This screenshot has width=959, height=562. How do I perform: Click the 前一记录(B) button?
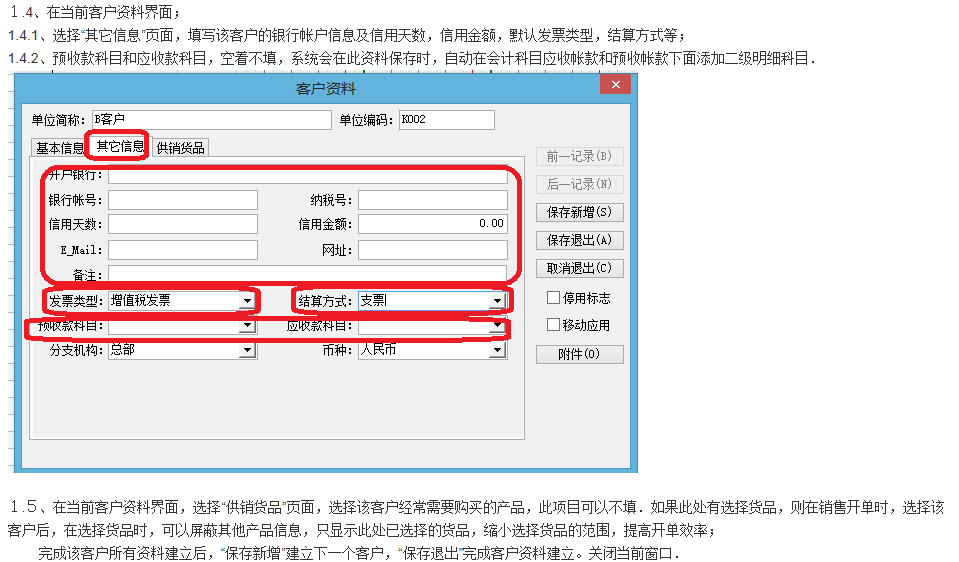coord(579,157)
